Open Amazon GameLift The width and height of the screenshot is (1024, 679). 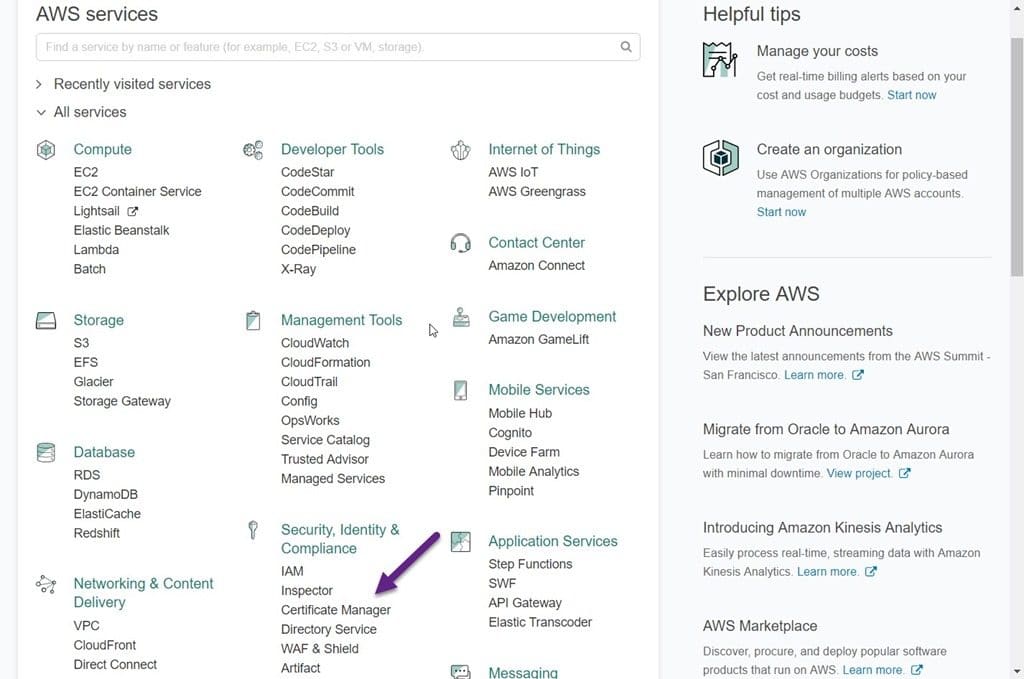[x=539, y=340]
